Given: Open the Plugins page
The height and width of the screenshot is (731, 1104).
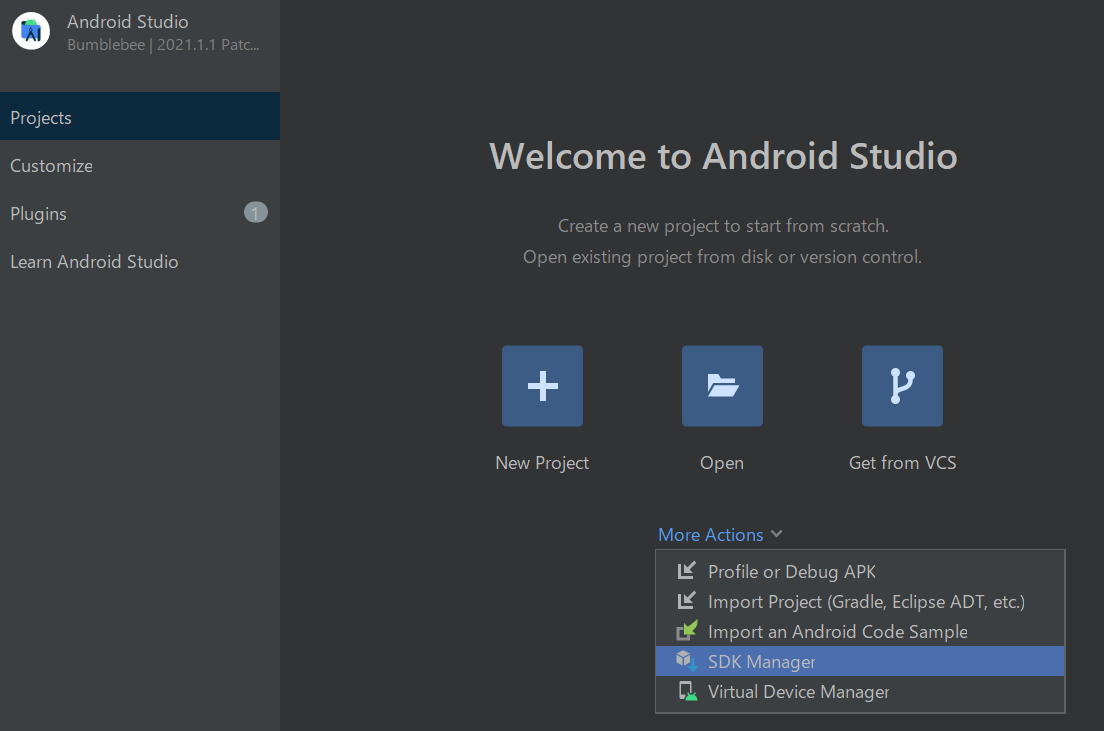Looking at the screenshot, I should (x=38, y=213).
